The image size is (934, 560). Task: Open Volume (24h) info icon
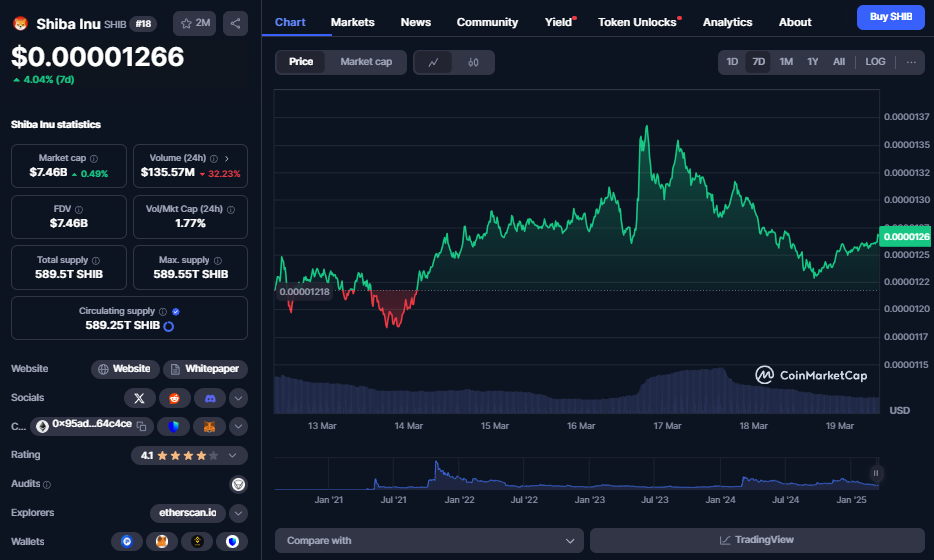pyautogui.click(x=214, y=158)
